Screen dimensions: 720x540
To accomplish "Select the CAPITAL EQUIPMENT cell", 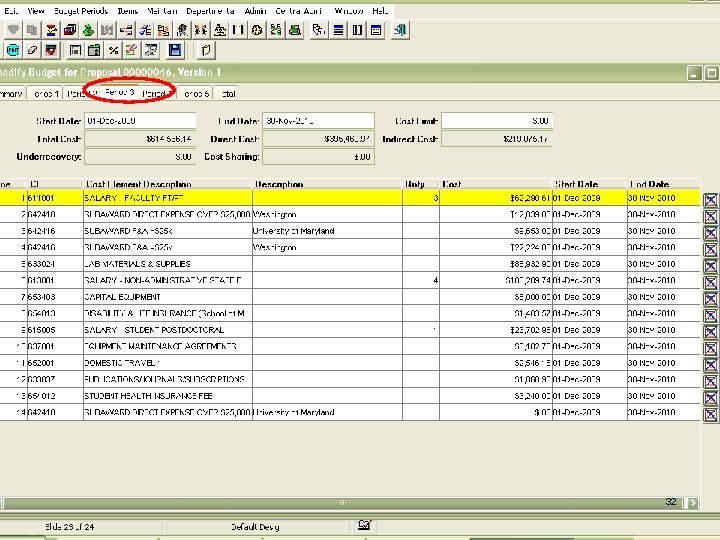I will tap(168, 297).
